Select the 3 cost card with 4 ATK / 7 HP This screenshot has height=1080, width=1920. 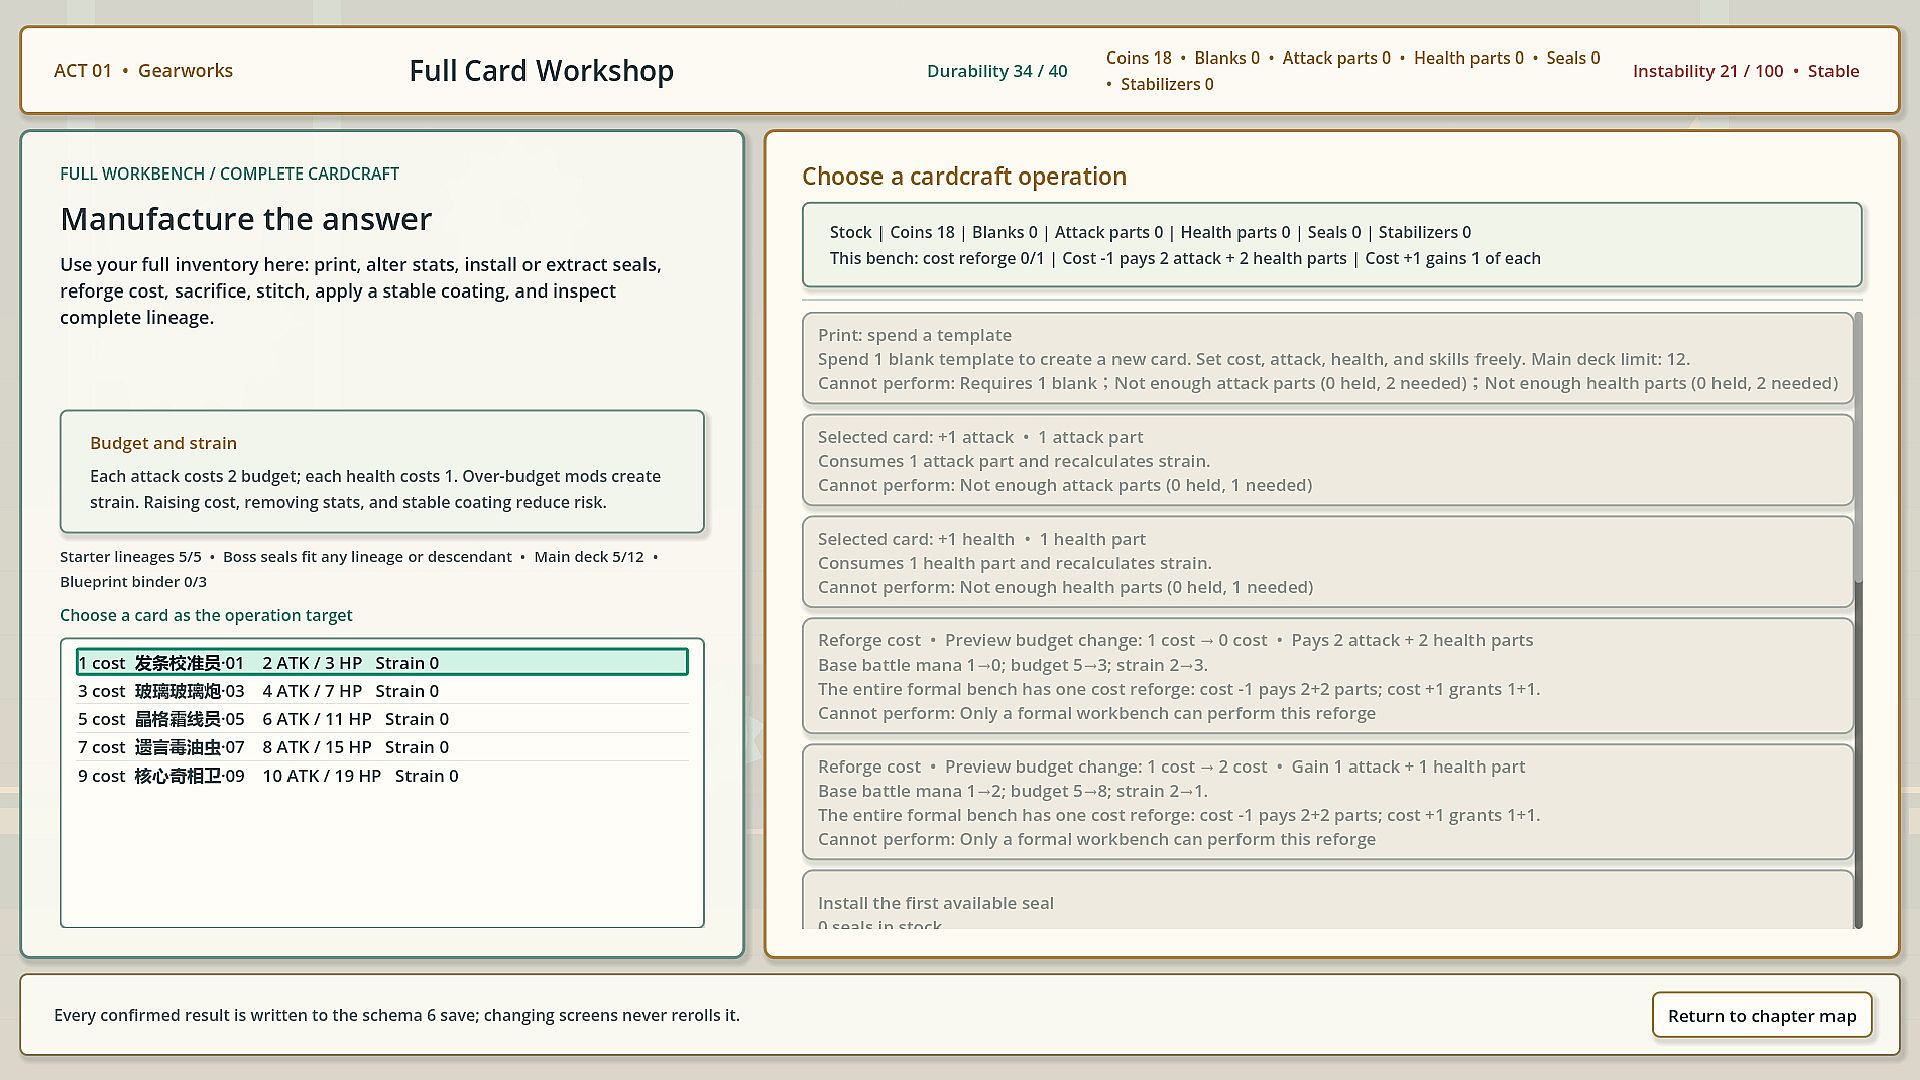click(382, 691)
